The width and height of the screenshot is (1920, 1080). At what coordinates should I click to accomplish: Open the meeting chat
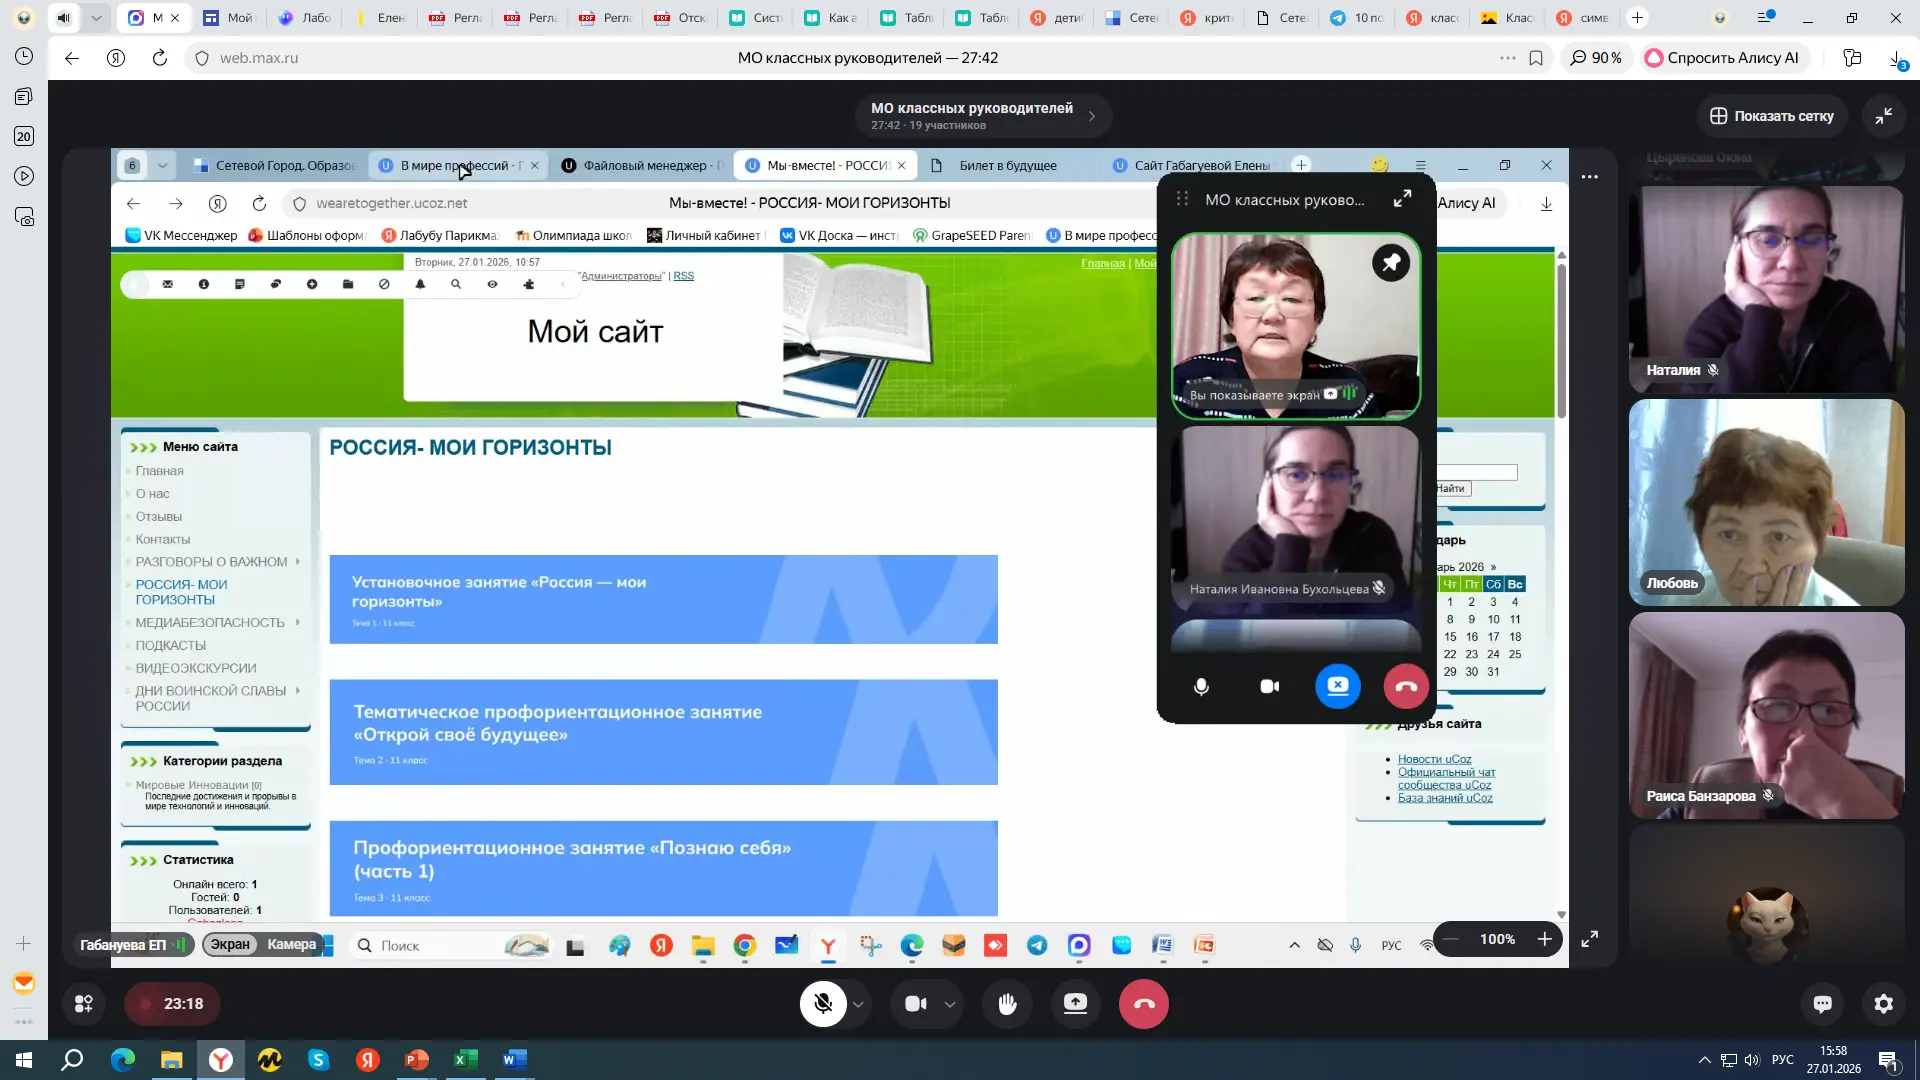(1822, 1004)
